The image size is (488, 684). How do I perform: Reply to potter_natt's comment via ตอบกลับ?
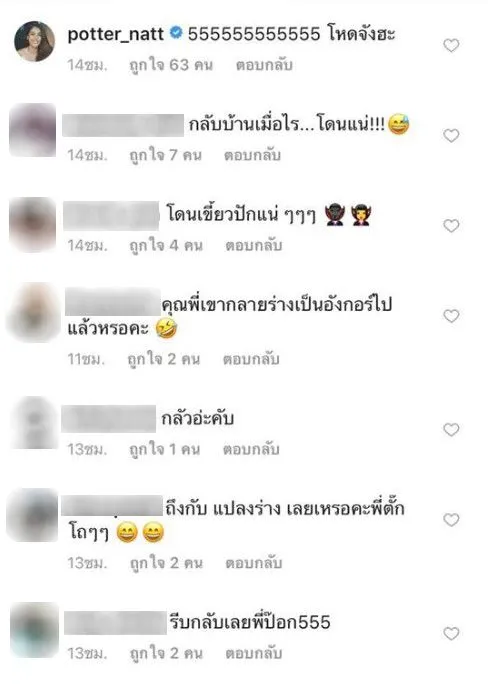click(264, 65)
